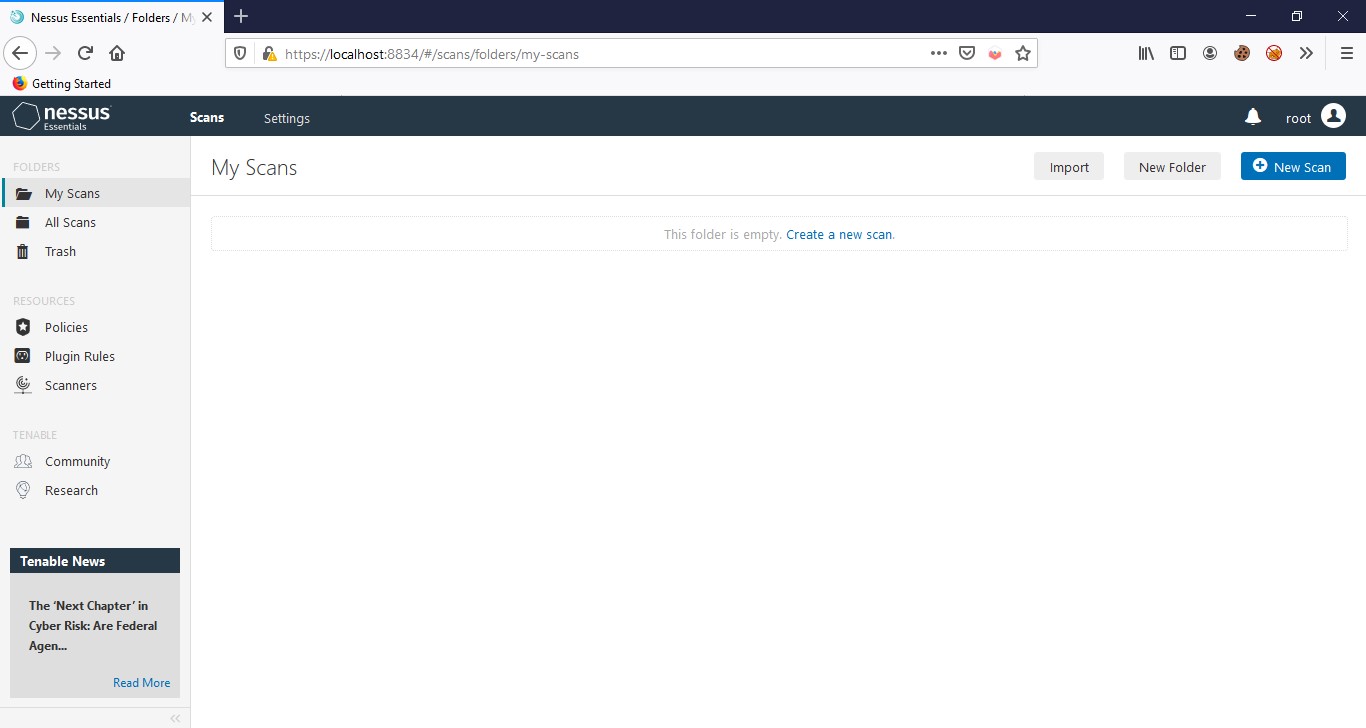
Task: Click the root username text
Action: click(1298, 118)
